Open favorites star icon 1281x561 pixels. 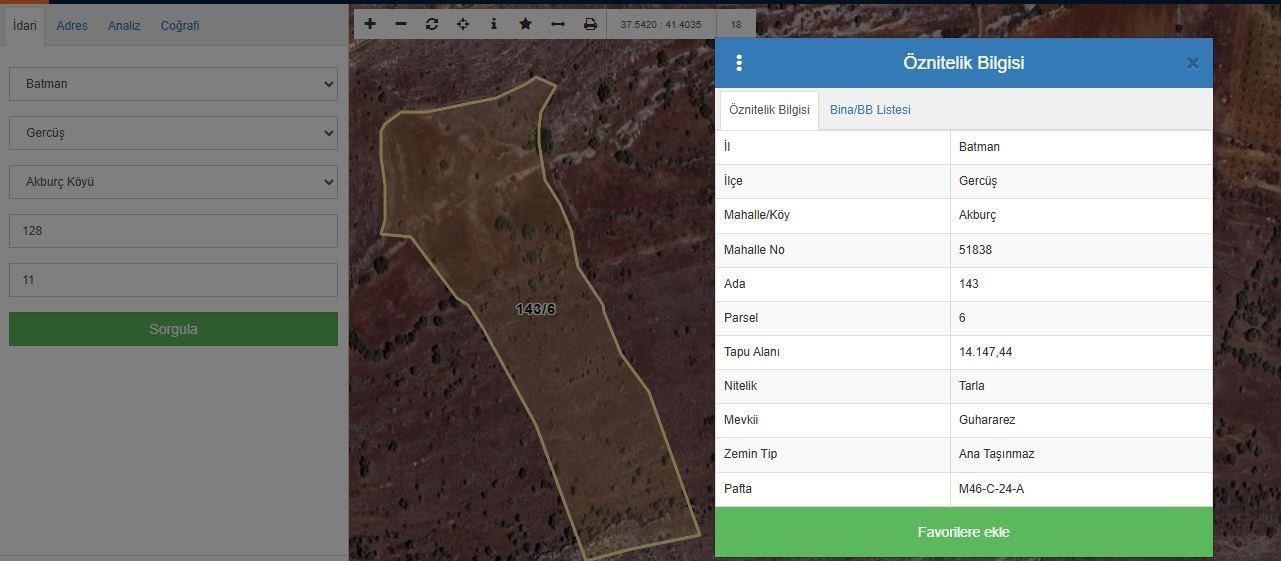click(x=525, y=24)
